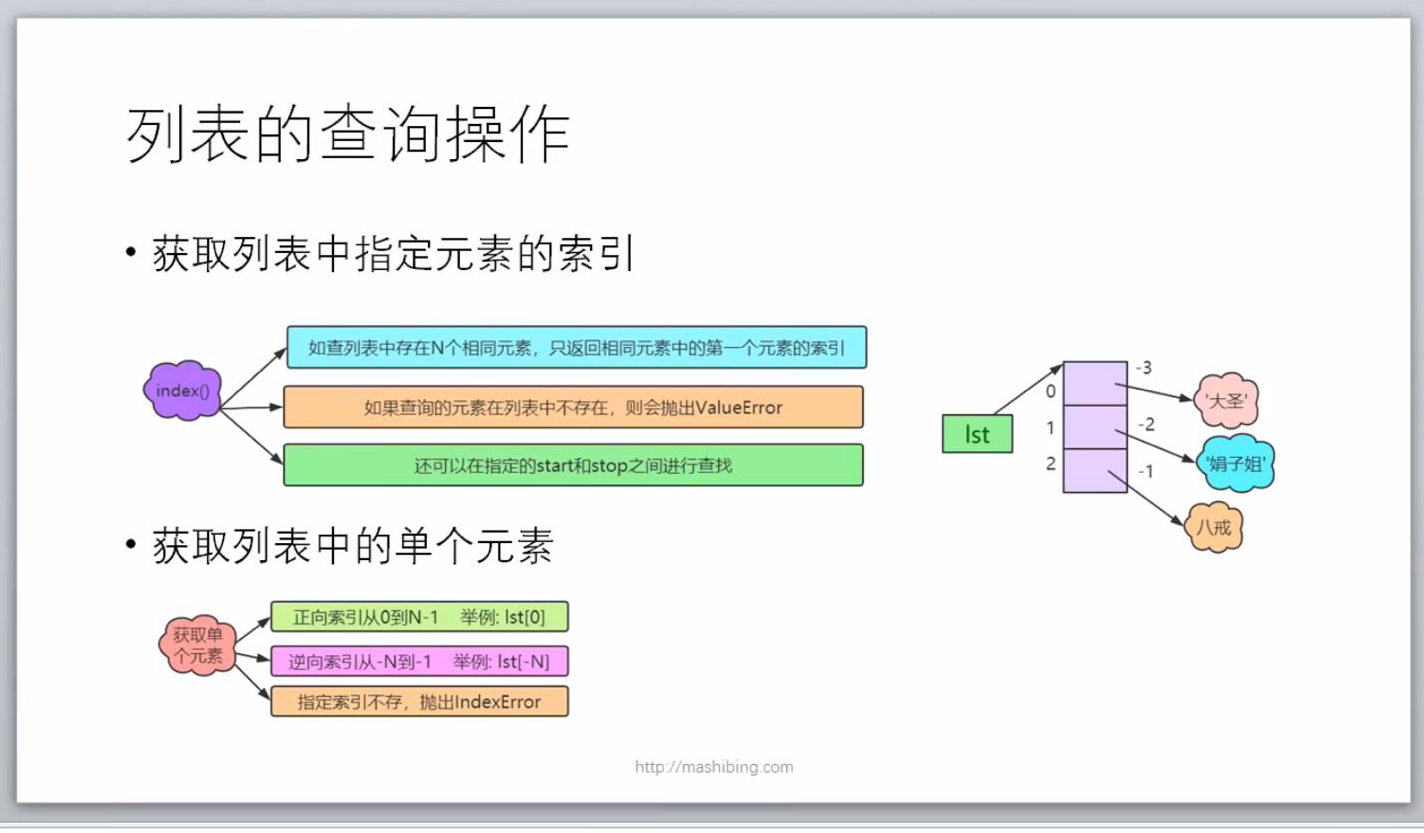Select the purple index() cloud shape
The height and width of the screenshot is (833, 1424).
click(184, 392)
